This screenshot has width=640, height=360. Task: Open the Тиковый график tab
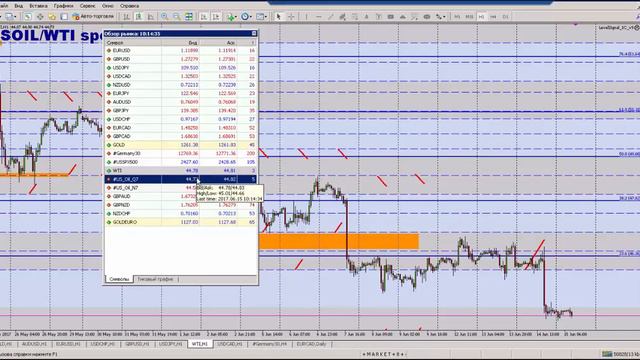click(x=155, y=279)
